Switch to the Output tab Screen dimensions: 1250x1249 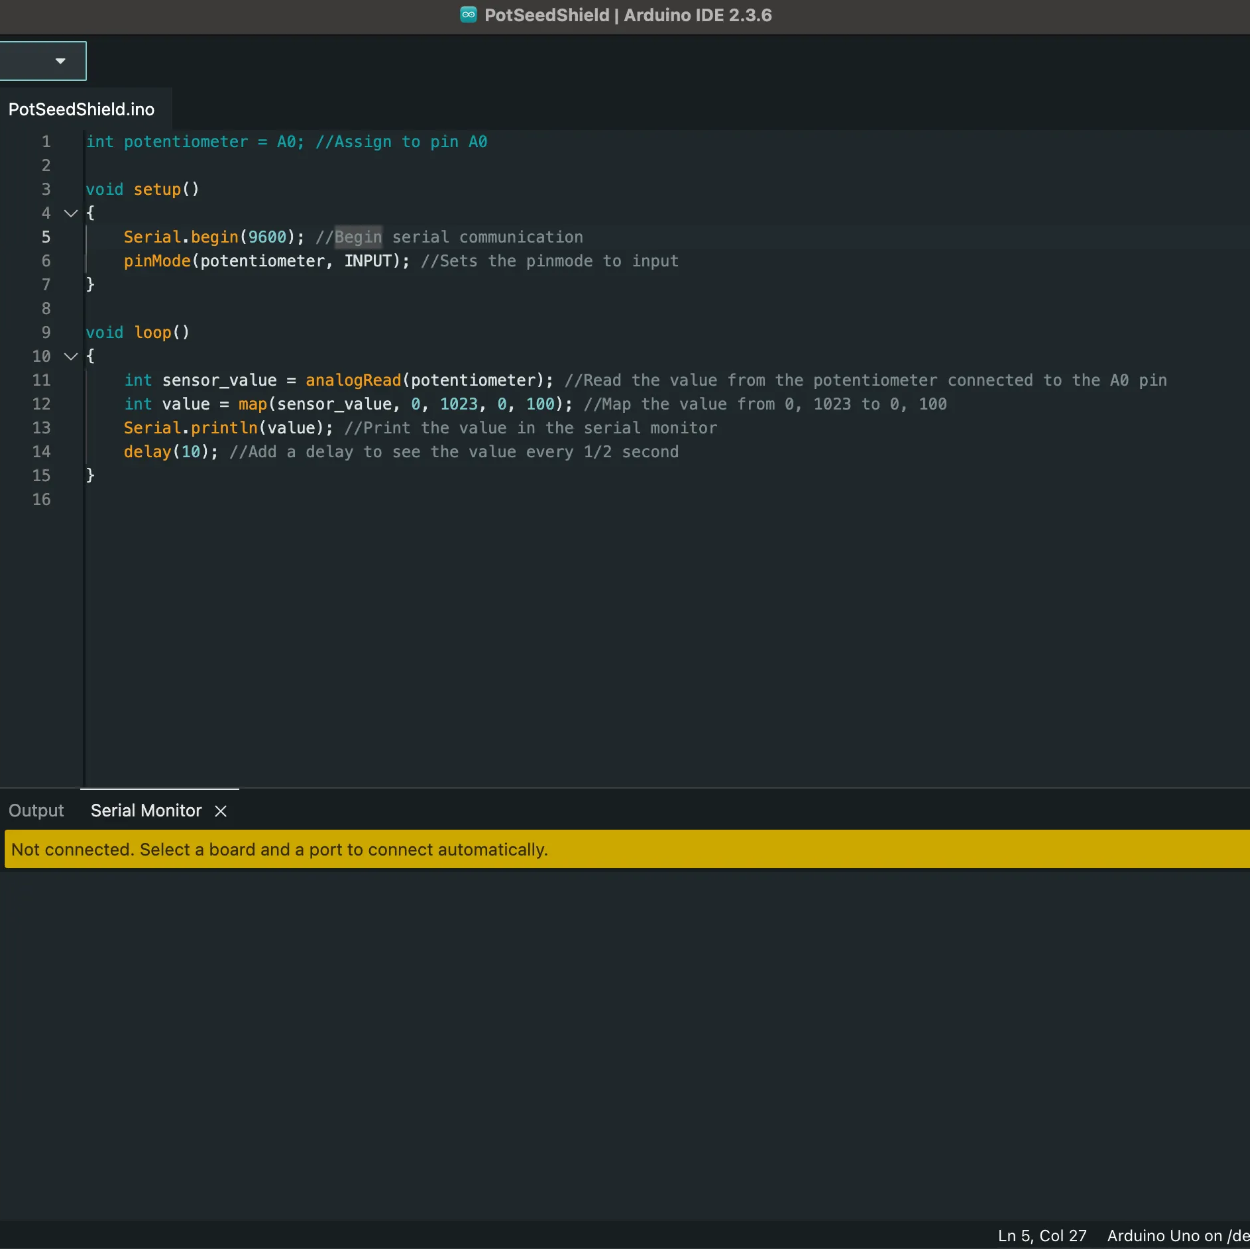pos(36,810)
